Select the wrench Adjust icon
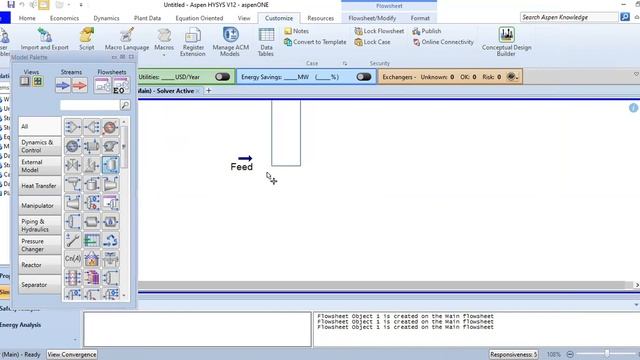Image resolution: width=640 pixels, height=360 pixels. click(73, 240)
